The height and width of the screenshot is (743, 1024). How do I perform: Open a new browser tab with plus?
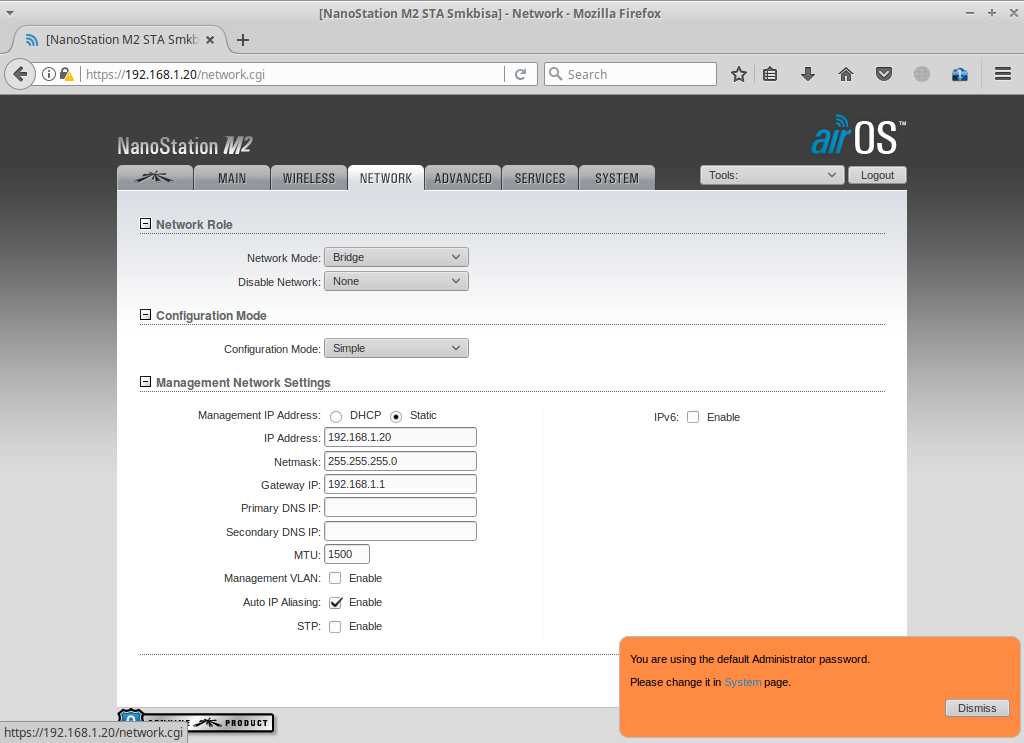243,40
